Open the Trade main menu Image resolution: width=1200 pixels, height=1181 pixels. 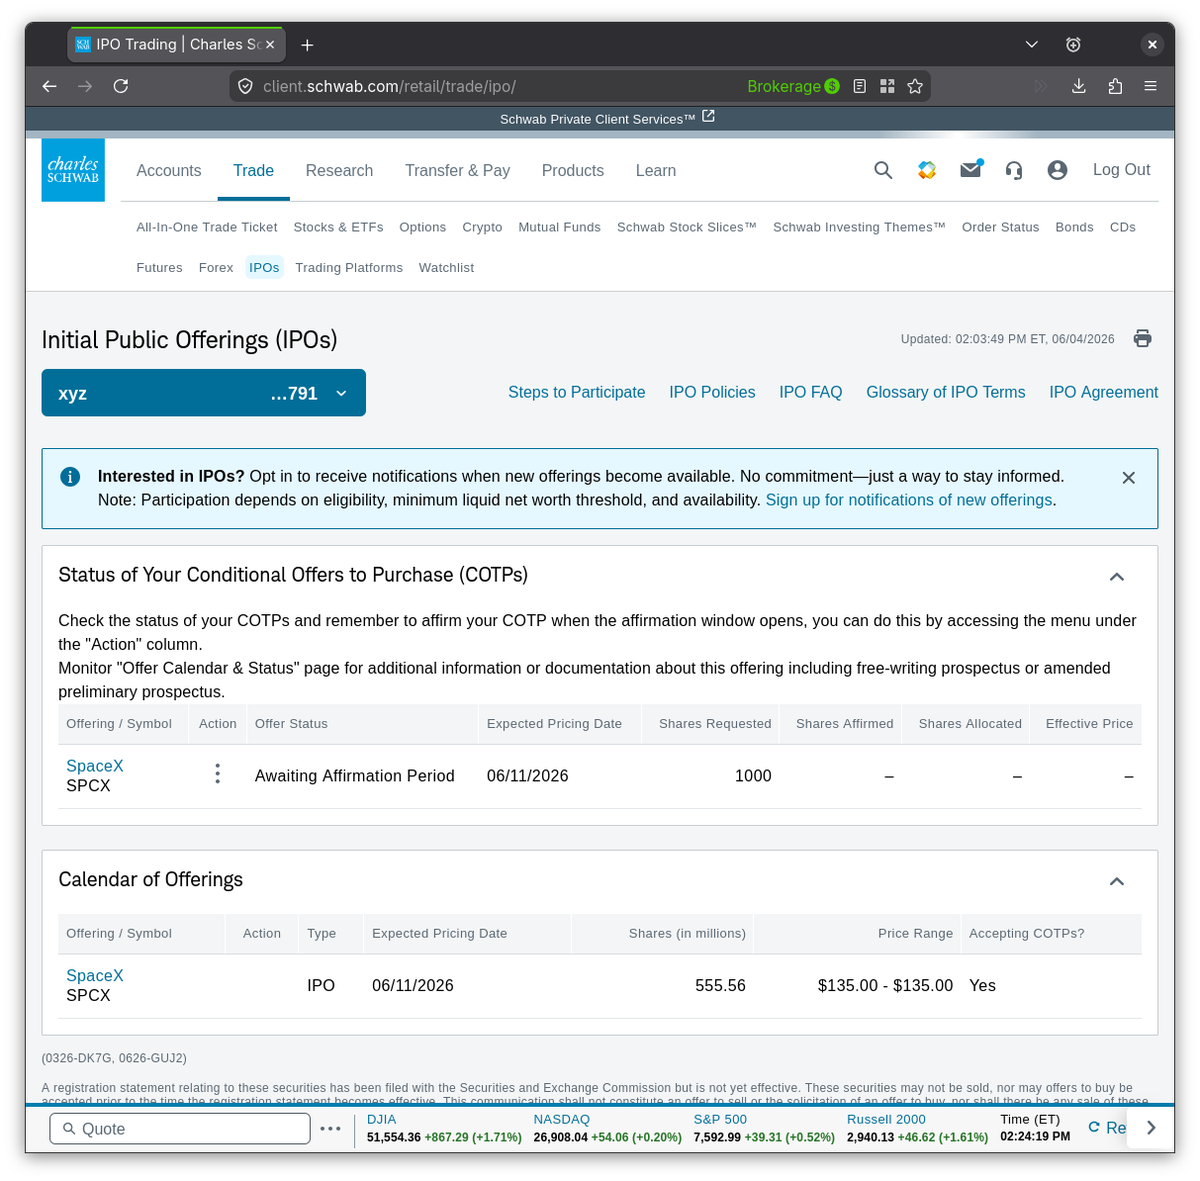click(x=253, y=171)
